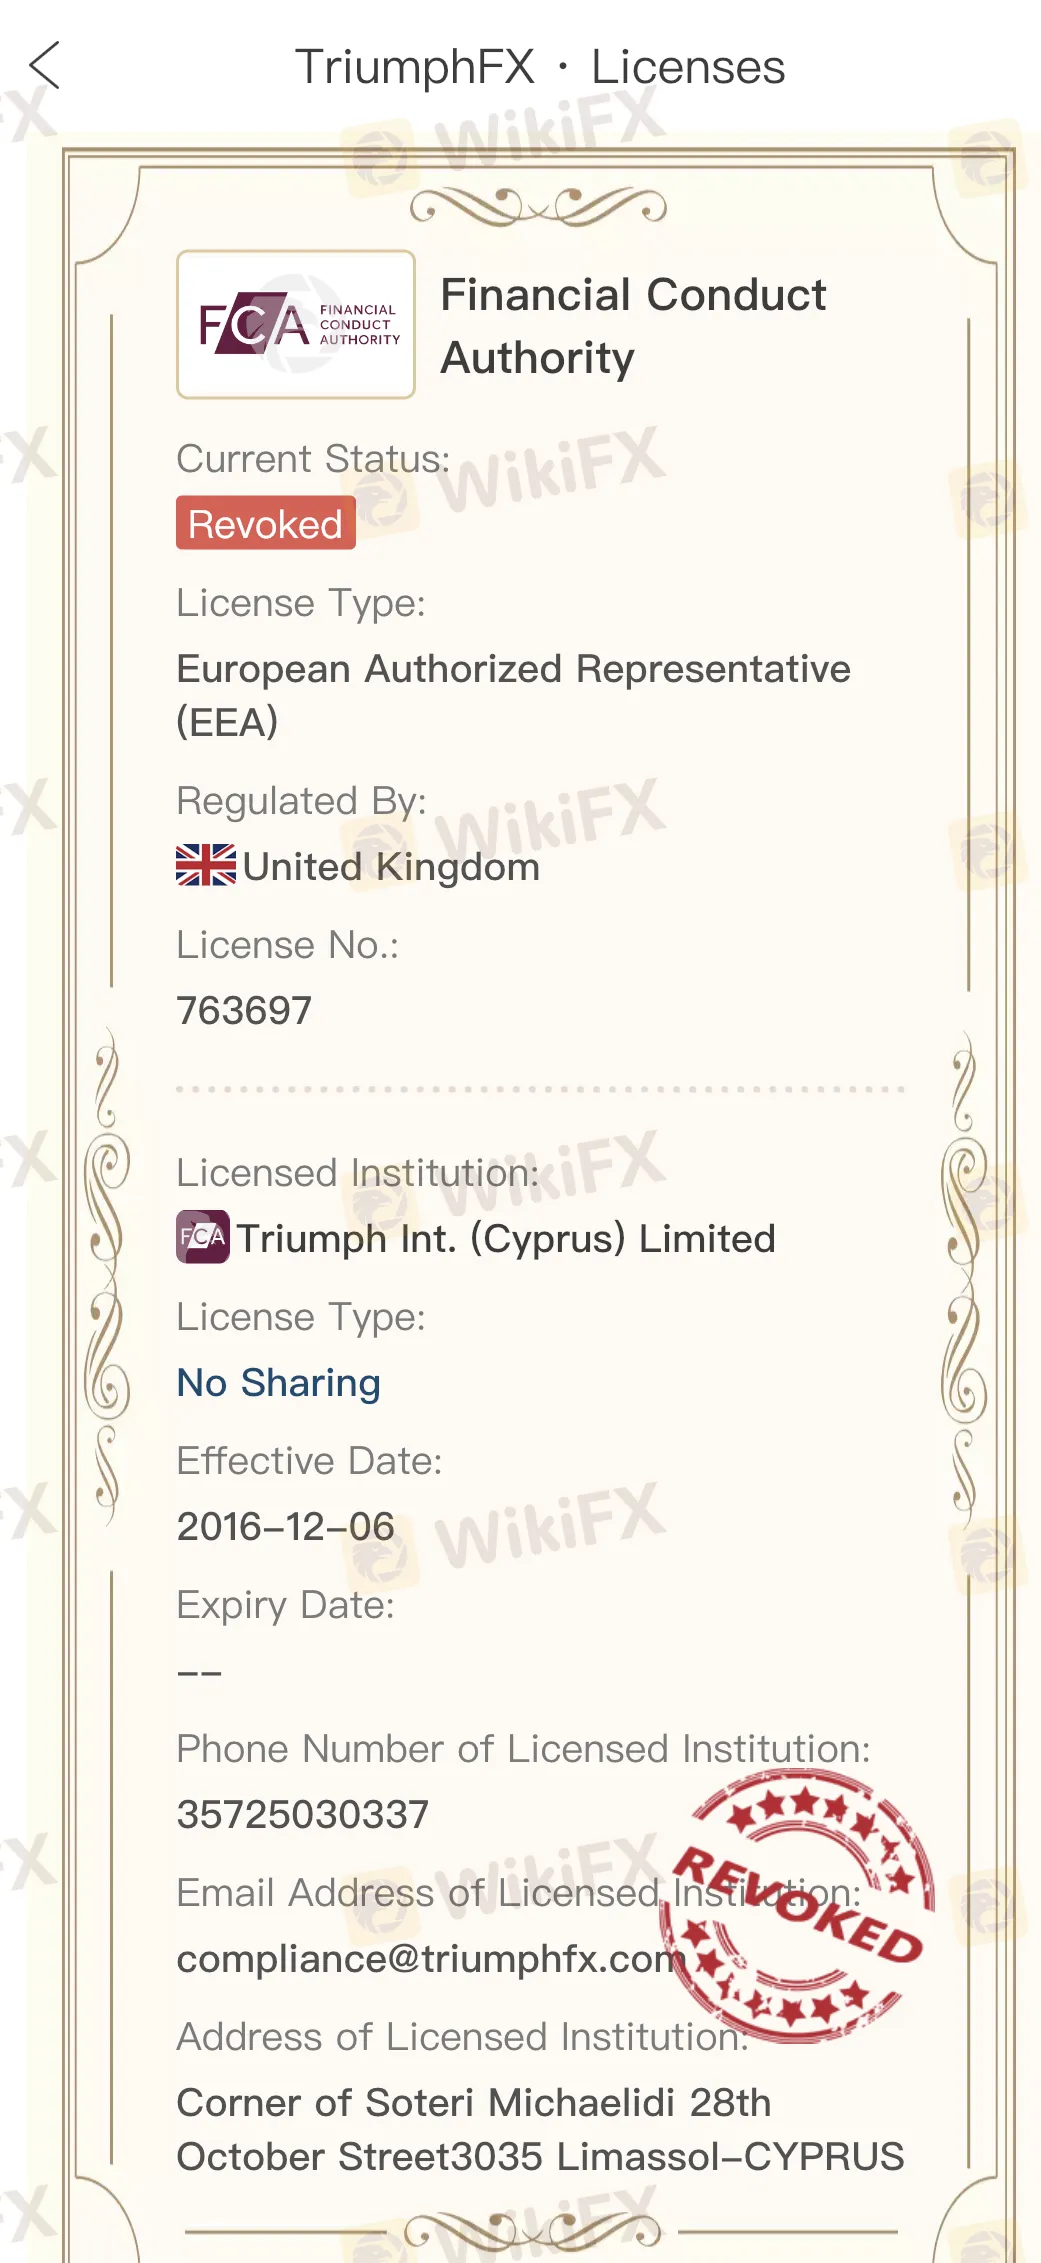
Task: Tap the TriumphFX · Licenses page title
Action: [540, 67]
